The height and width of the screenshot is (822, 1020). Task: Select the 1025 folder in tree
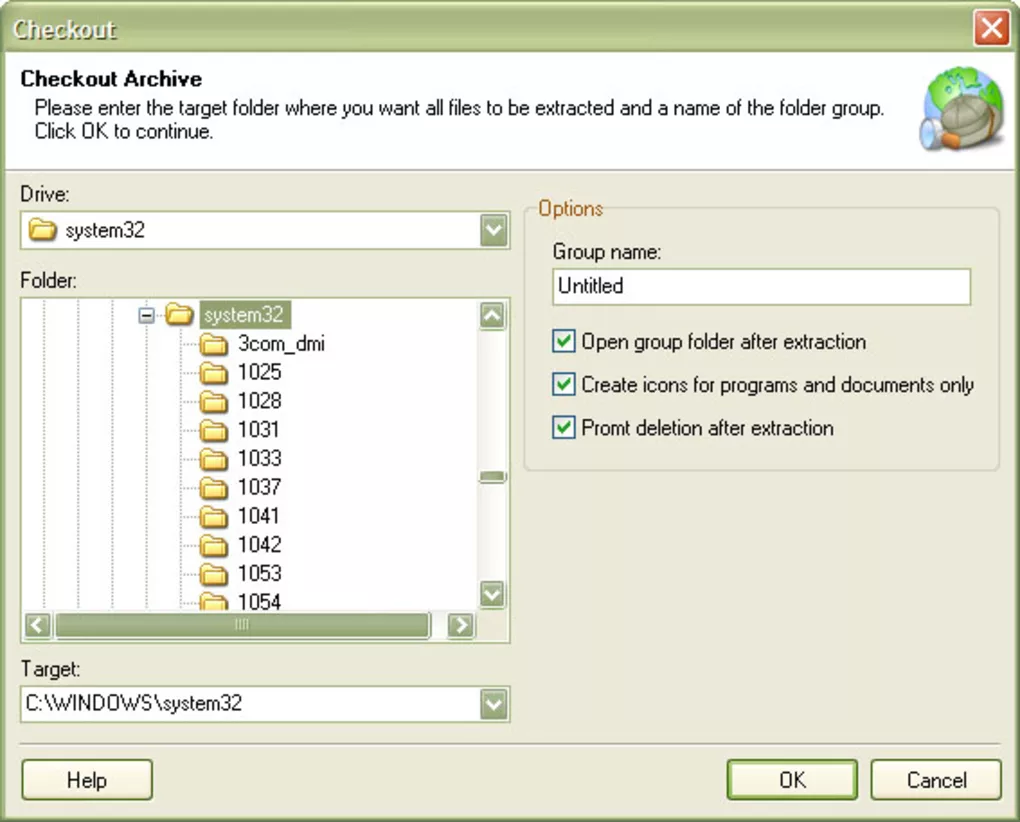tap(259, 372)
